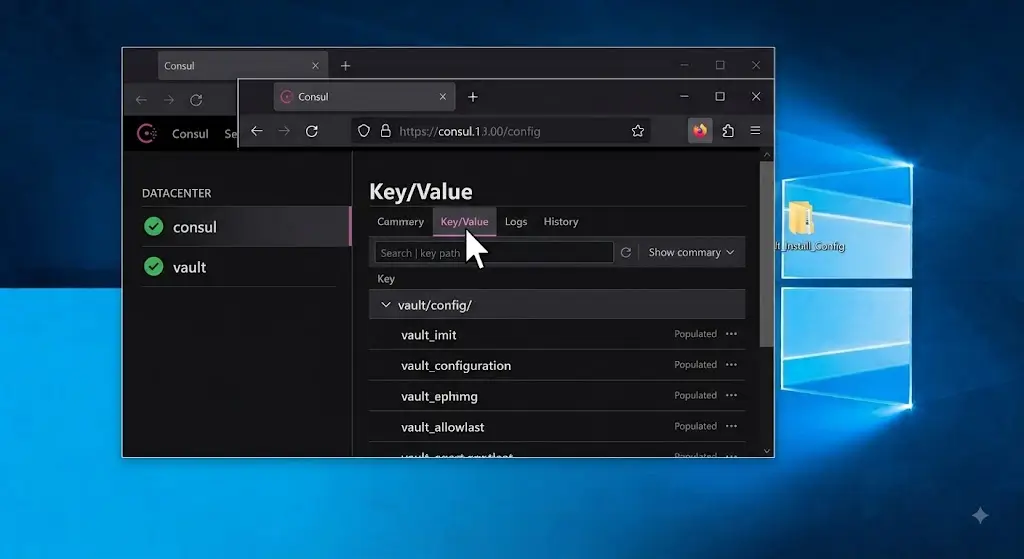Collapse the vault/config/ folder

tap(386, 305)
